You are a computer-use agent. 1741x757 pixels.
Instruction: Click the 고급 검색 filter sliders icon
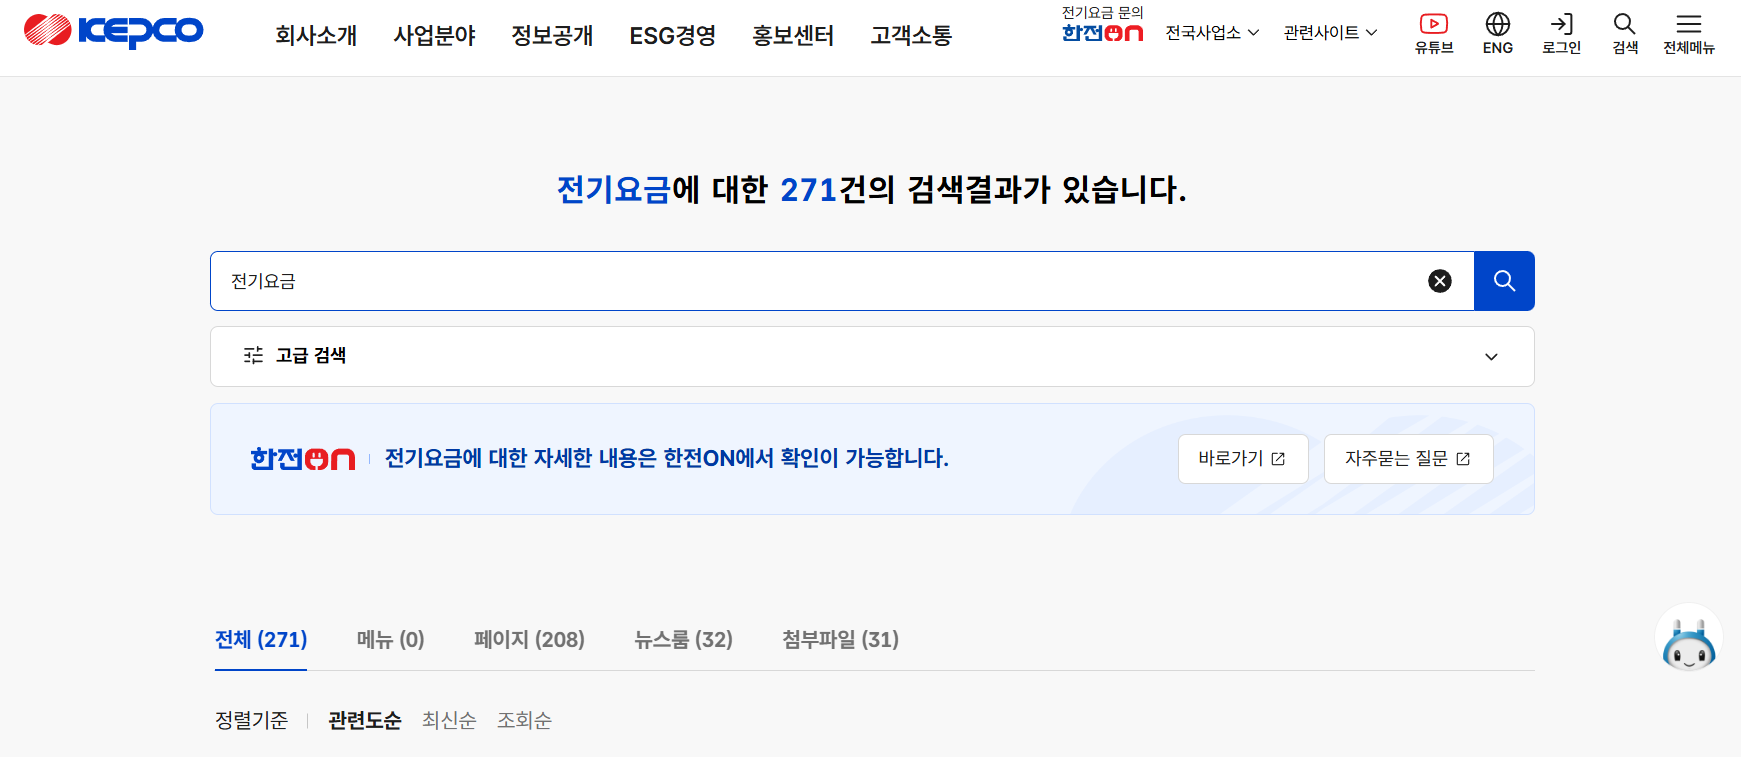(253, 355)
